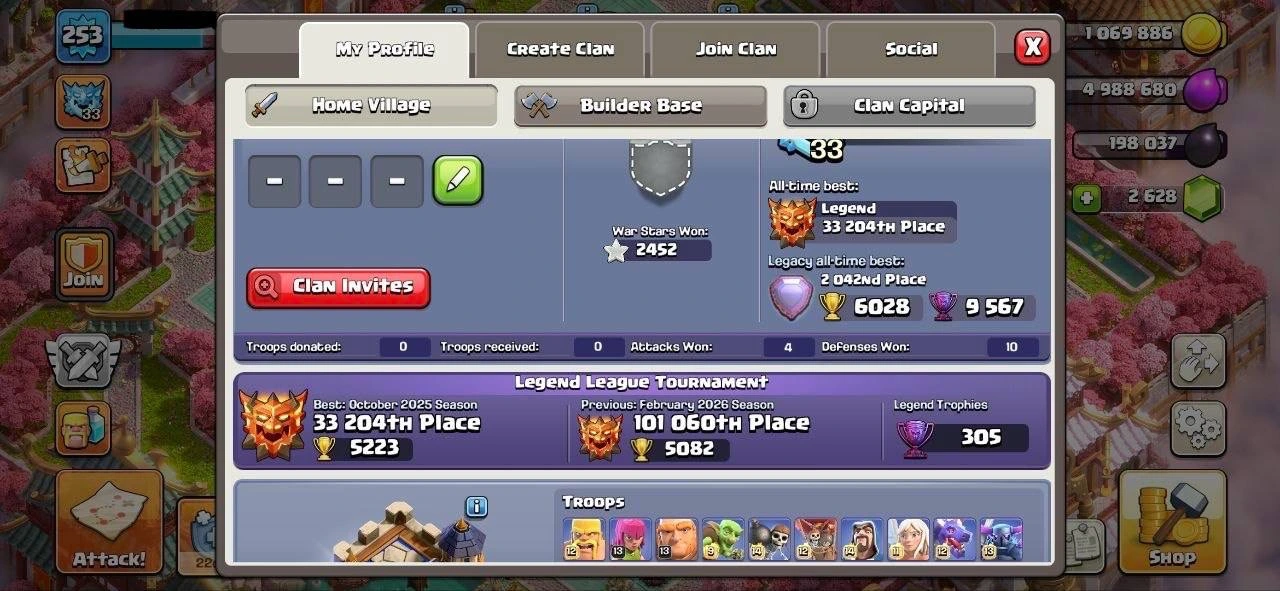Click the green plus gems icon

[1086, 198]
